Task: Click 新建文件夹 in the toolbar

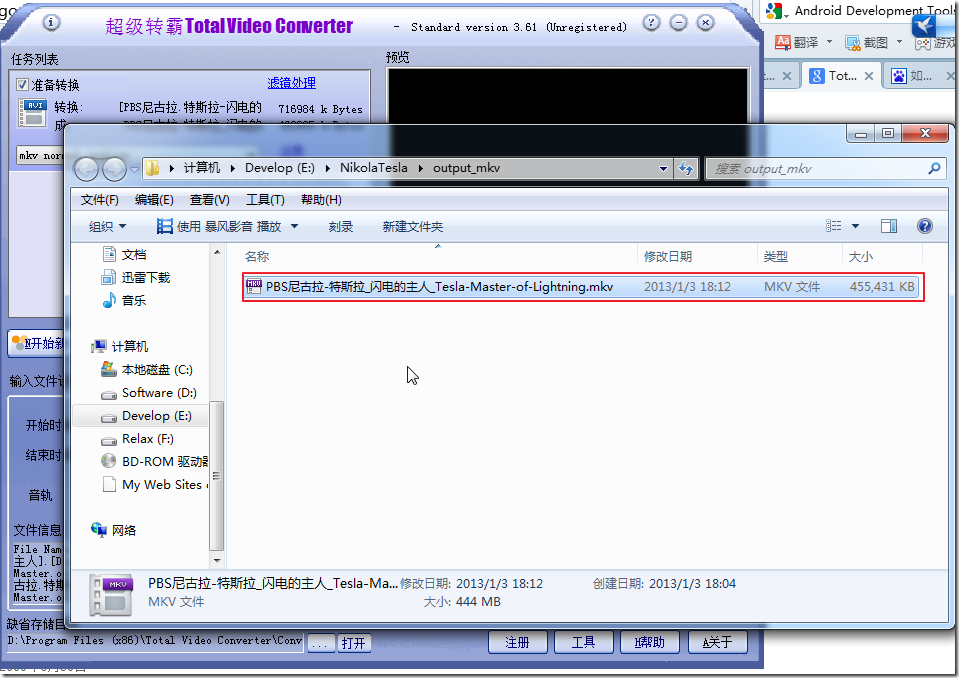Action: 413,227
